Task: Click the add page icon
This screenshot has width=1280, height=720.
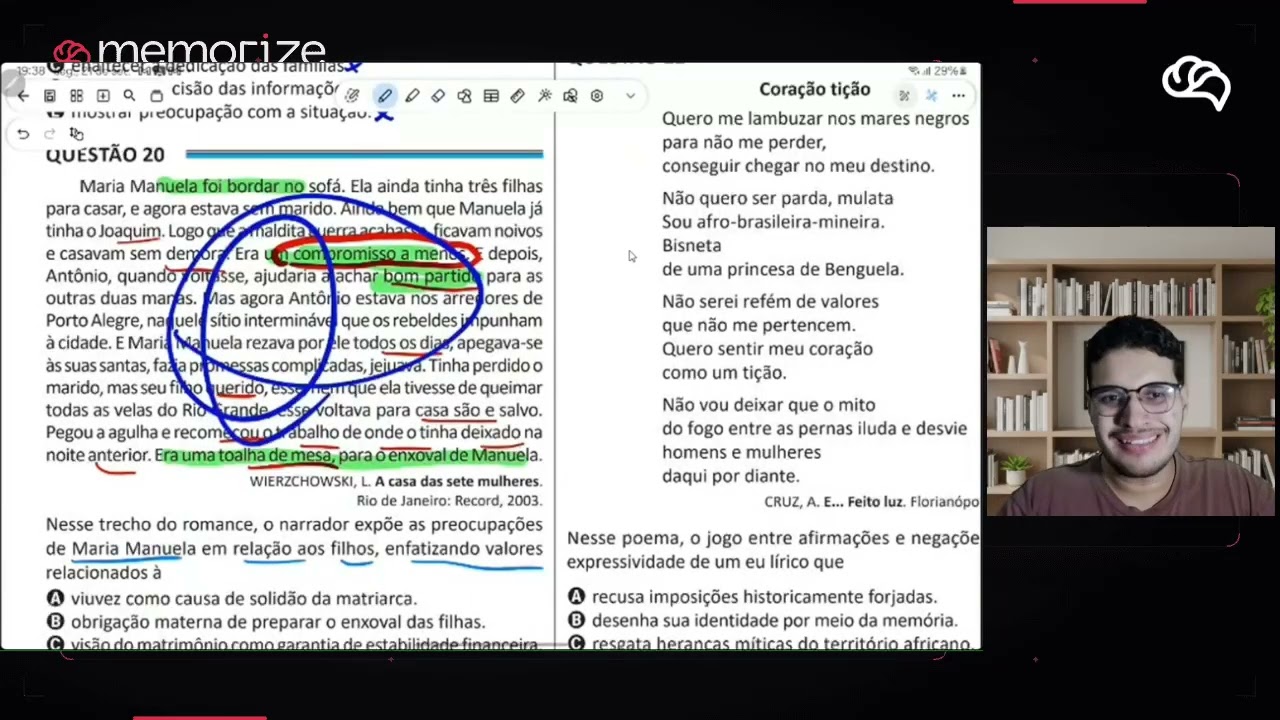Action: coord(103,96)
